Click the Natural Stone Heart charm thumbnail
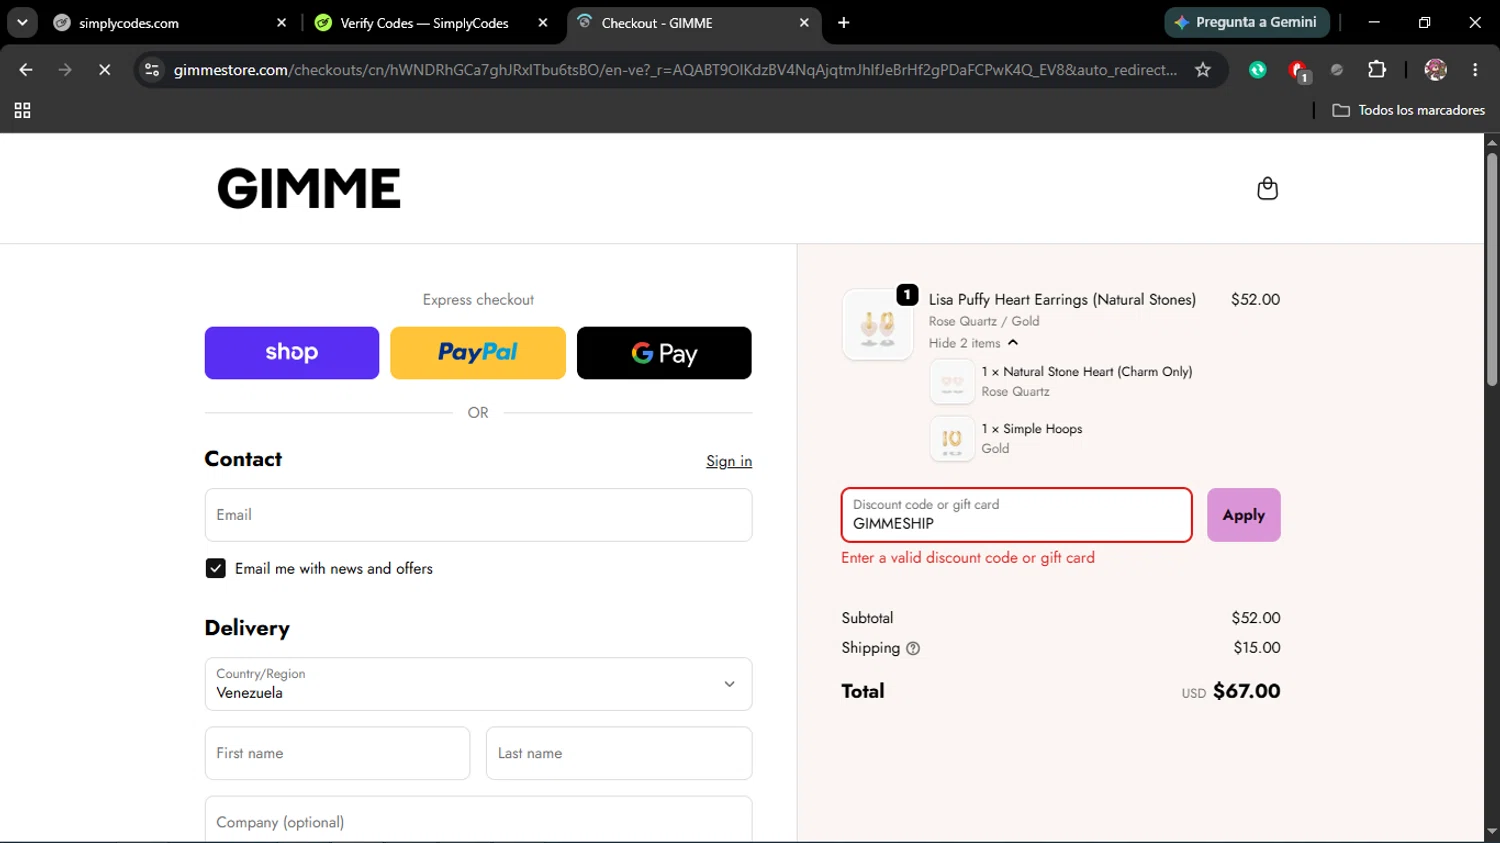The width and height of the screenshot is (1500, 843). (x=952, y=382)
